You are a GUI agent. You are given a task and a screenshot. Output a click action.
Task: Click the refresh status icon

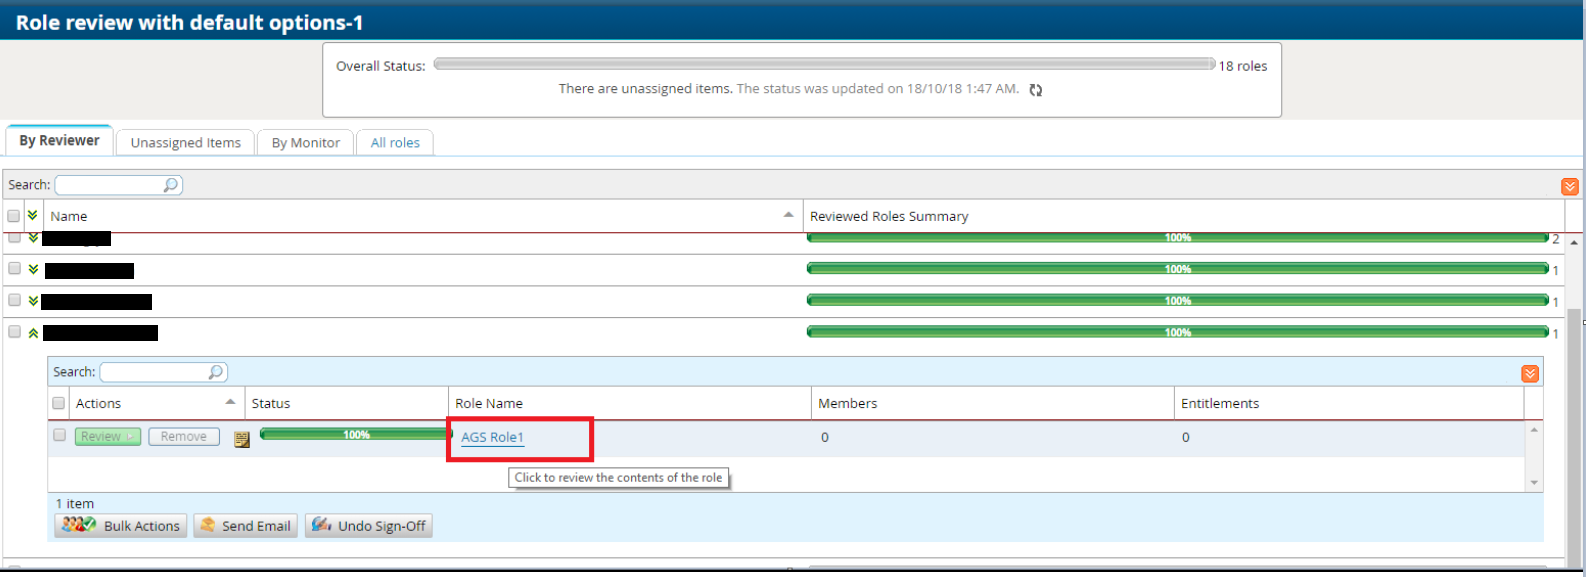click(x=1036, y=90)
